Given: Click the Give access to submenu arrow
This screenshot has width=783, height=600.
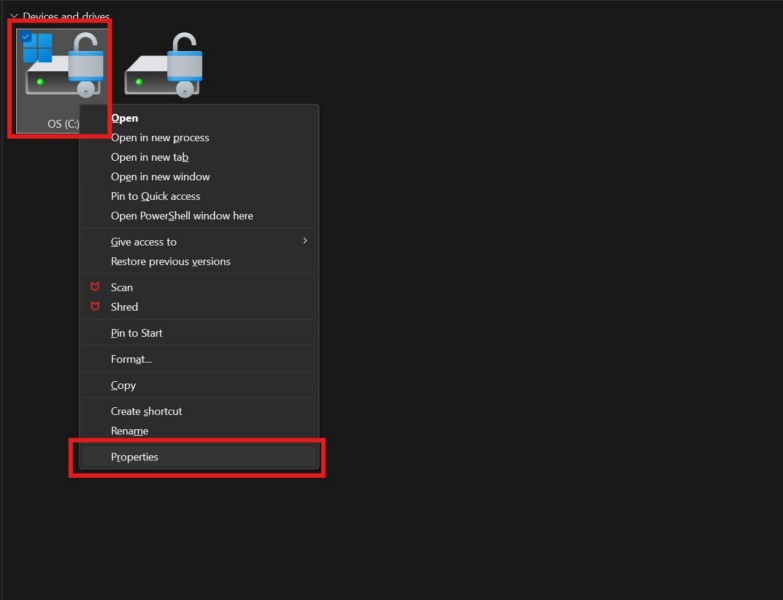Looking at the screenshot, I should (305, 241).
